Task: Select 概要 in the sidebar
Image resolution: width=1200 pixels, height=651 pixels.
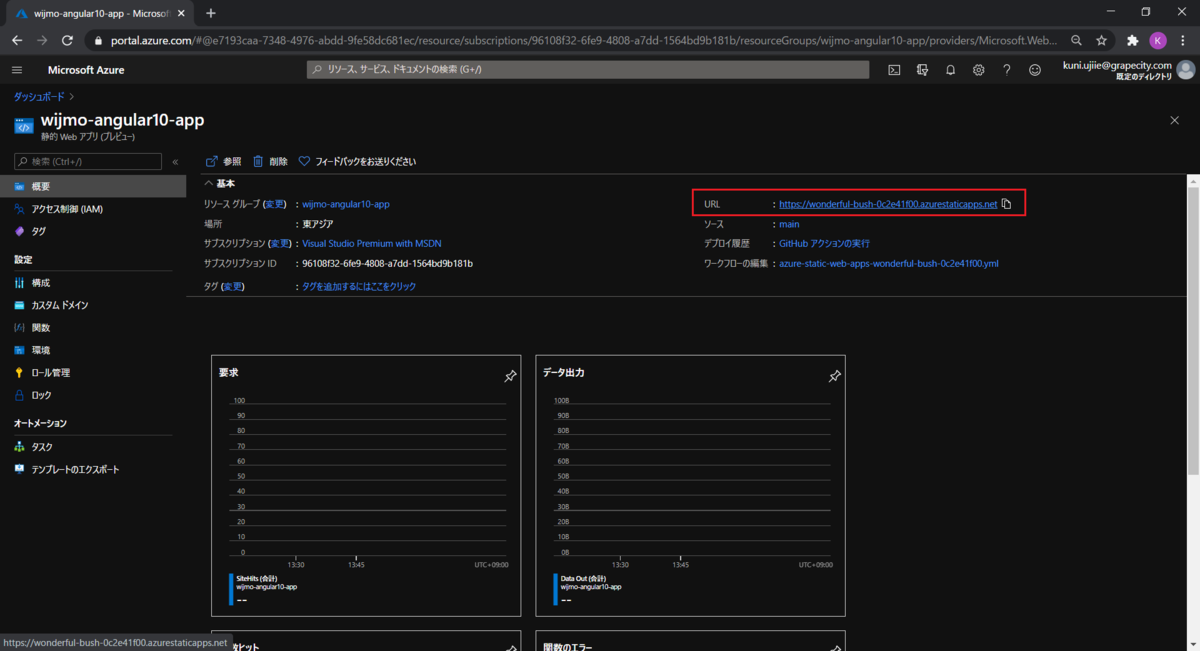Action: point(93,186)
